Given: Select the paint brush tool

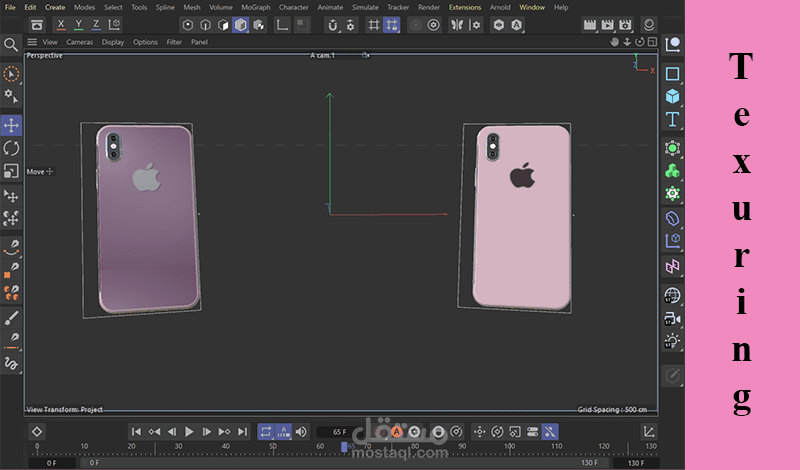Looking at the screenshot, I should point(11,318).
